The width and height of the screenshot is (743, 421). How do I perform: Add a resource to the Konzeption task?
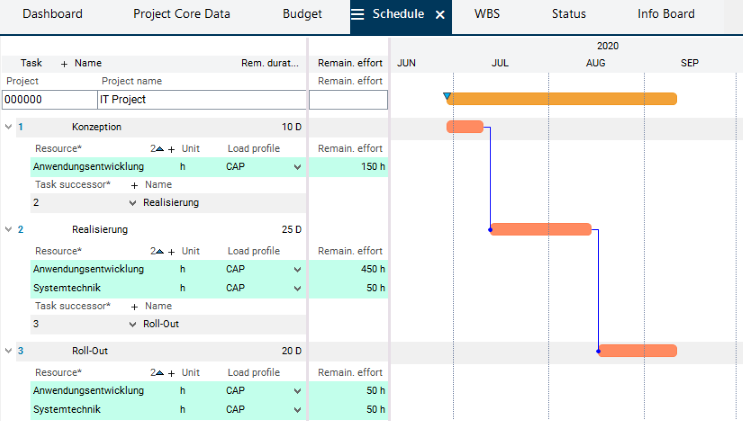pyautogui.click(x=171, y=149)
